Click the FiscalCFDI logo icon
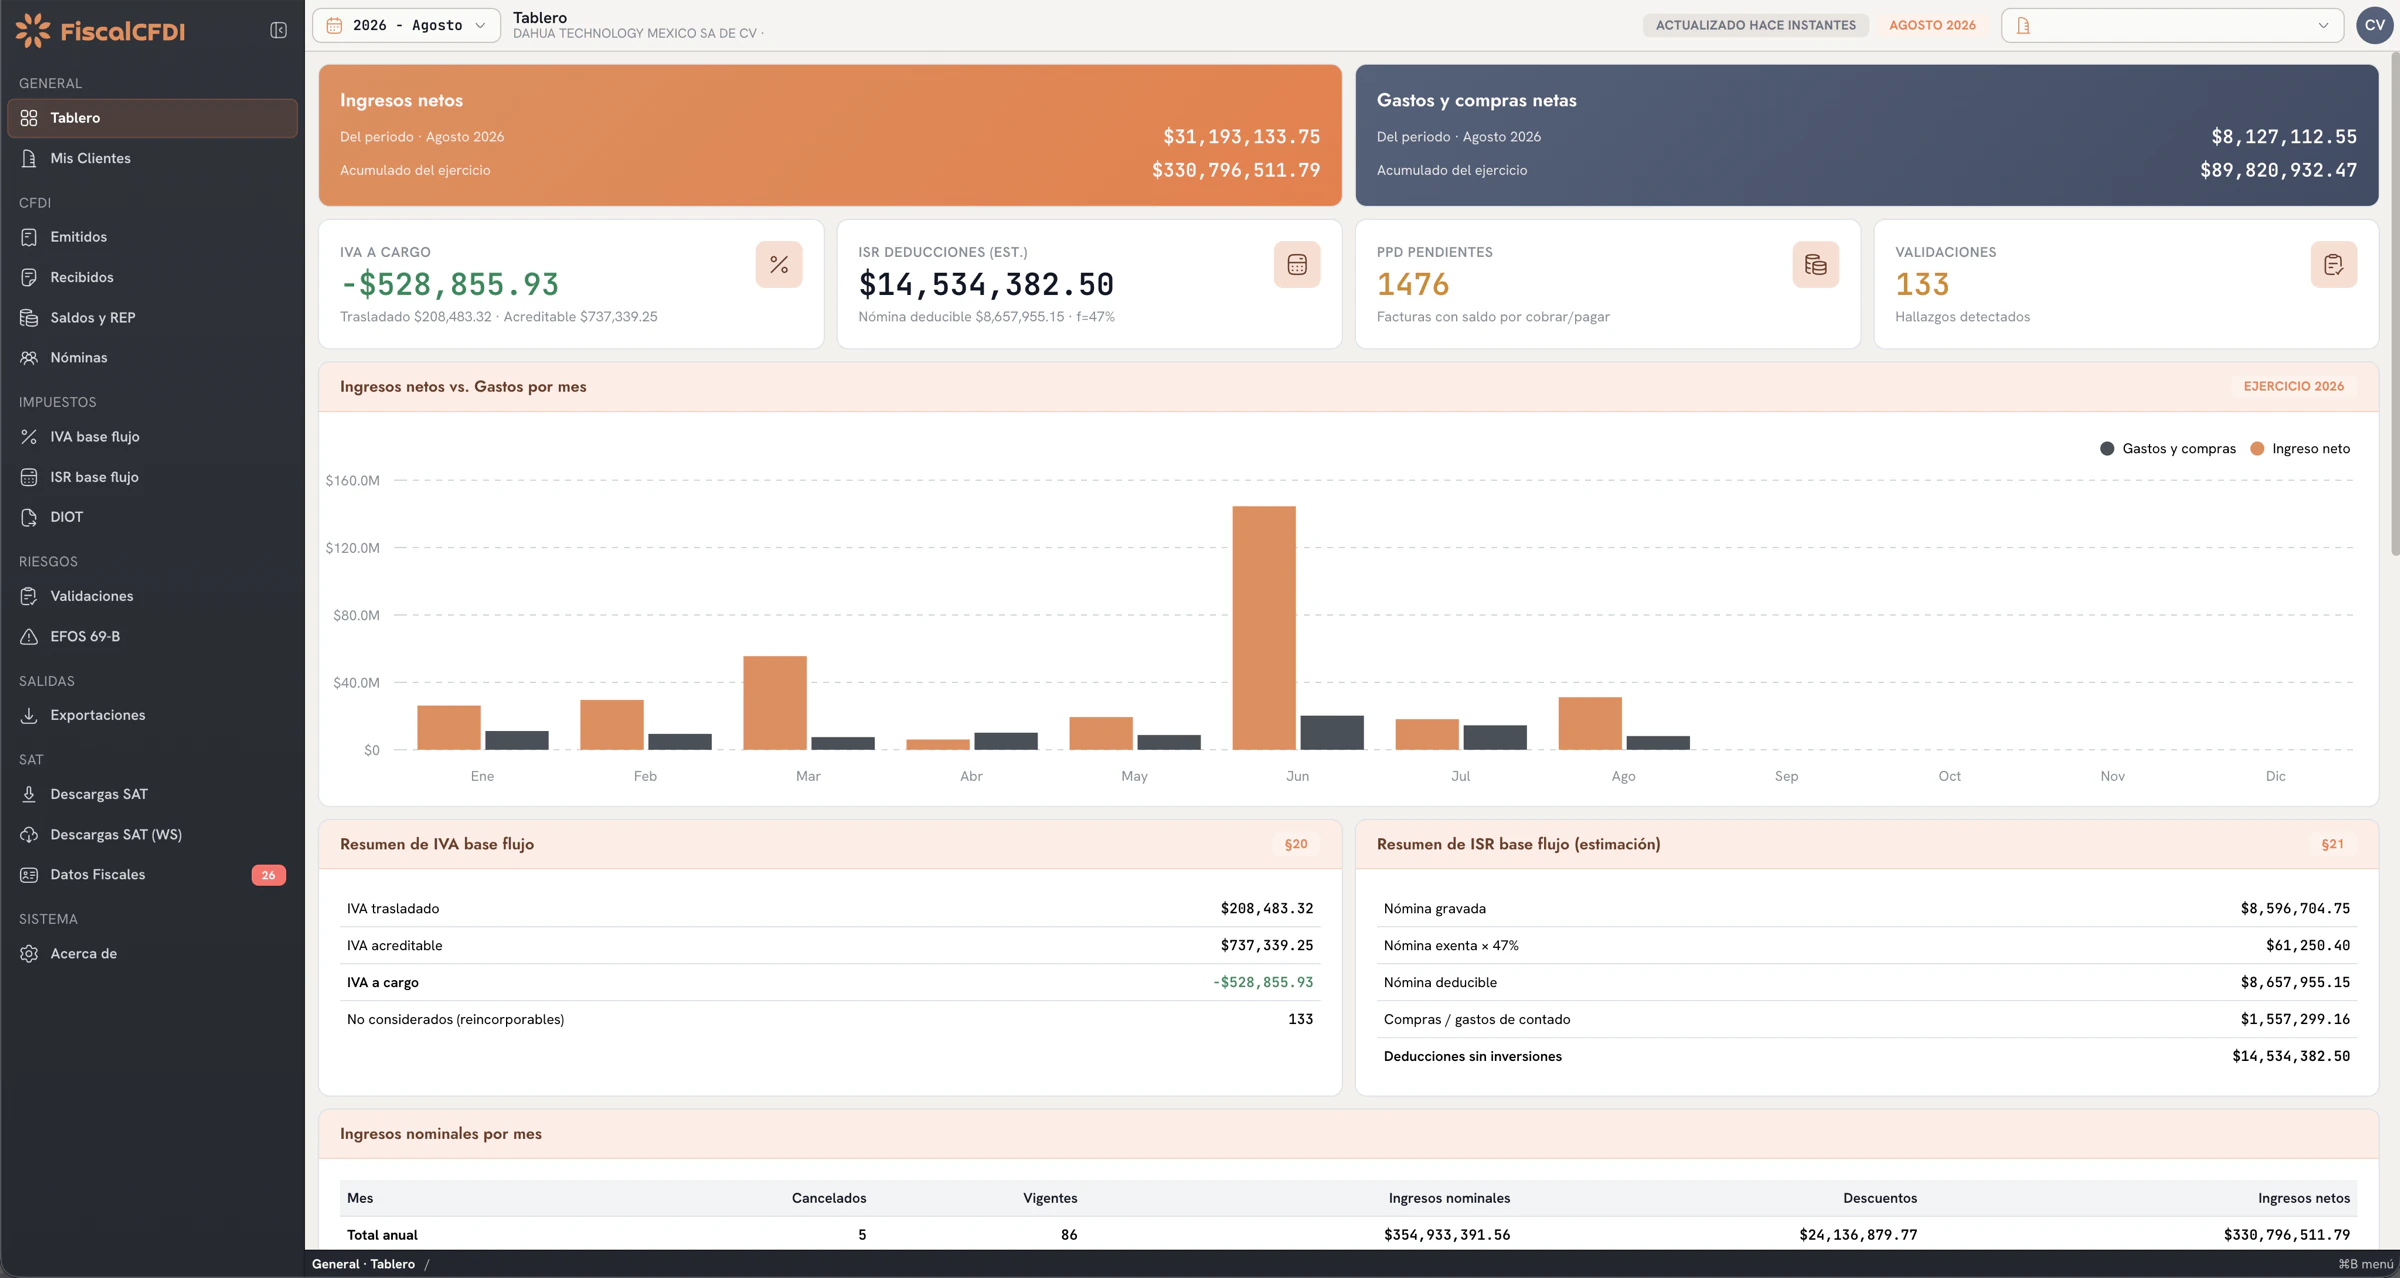2400x1278 pixels. pyautogui.click(x=33, y=31)
